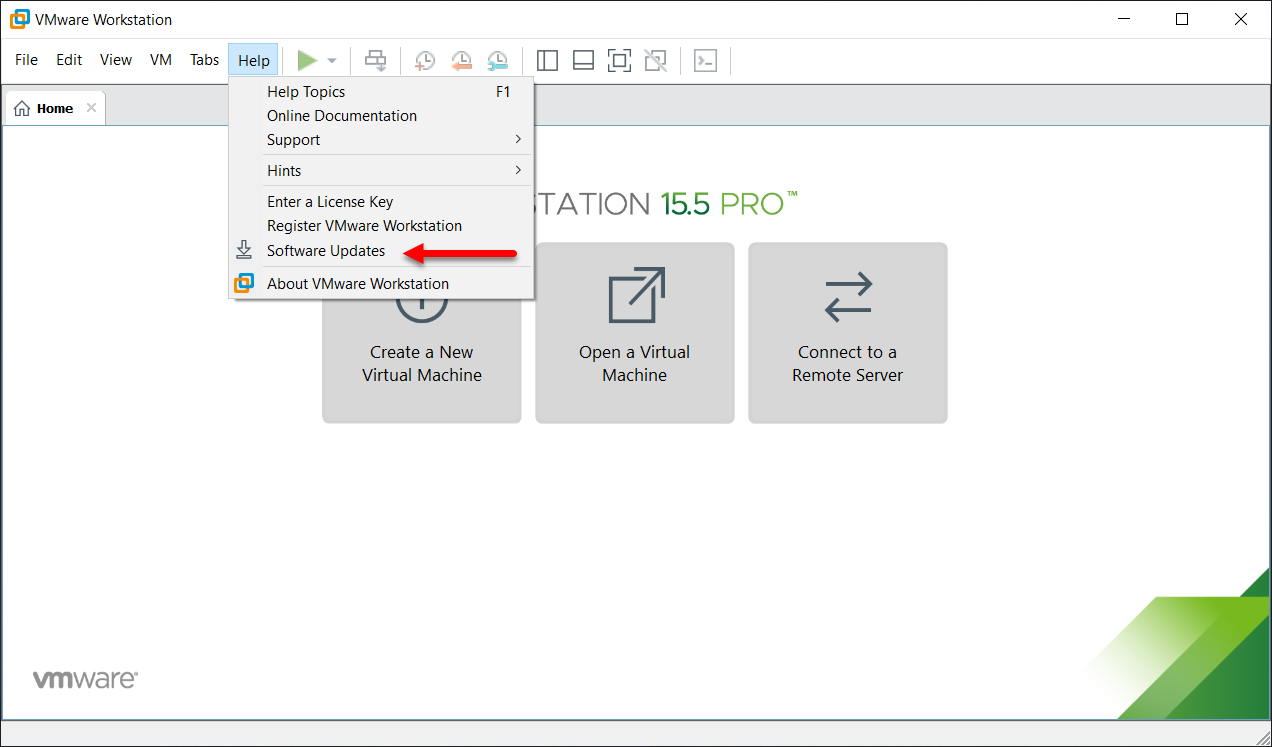This screenshot has width=1272, height=747.
Task: Click the Revert to Snapshot icon
Action: click(x=461, y=61)
